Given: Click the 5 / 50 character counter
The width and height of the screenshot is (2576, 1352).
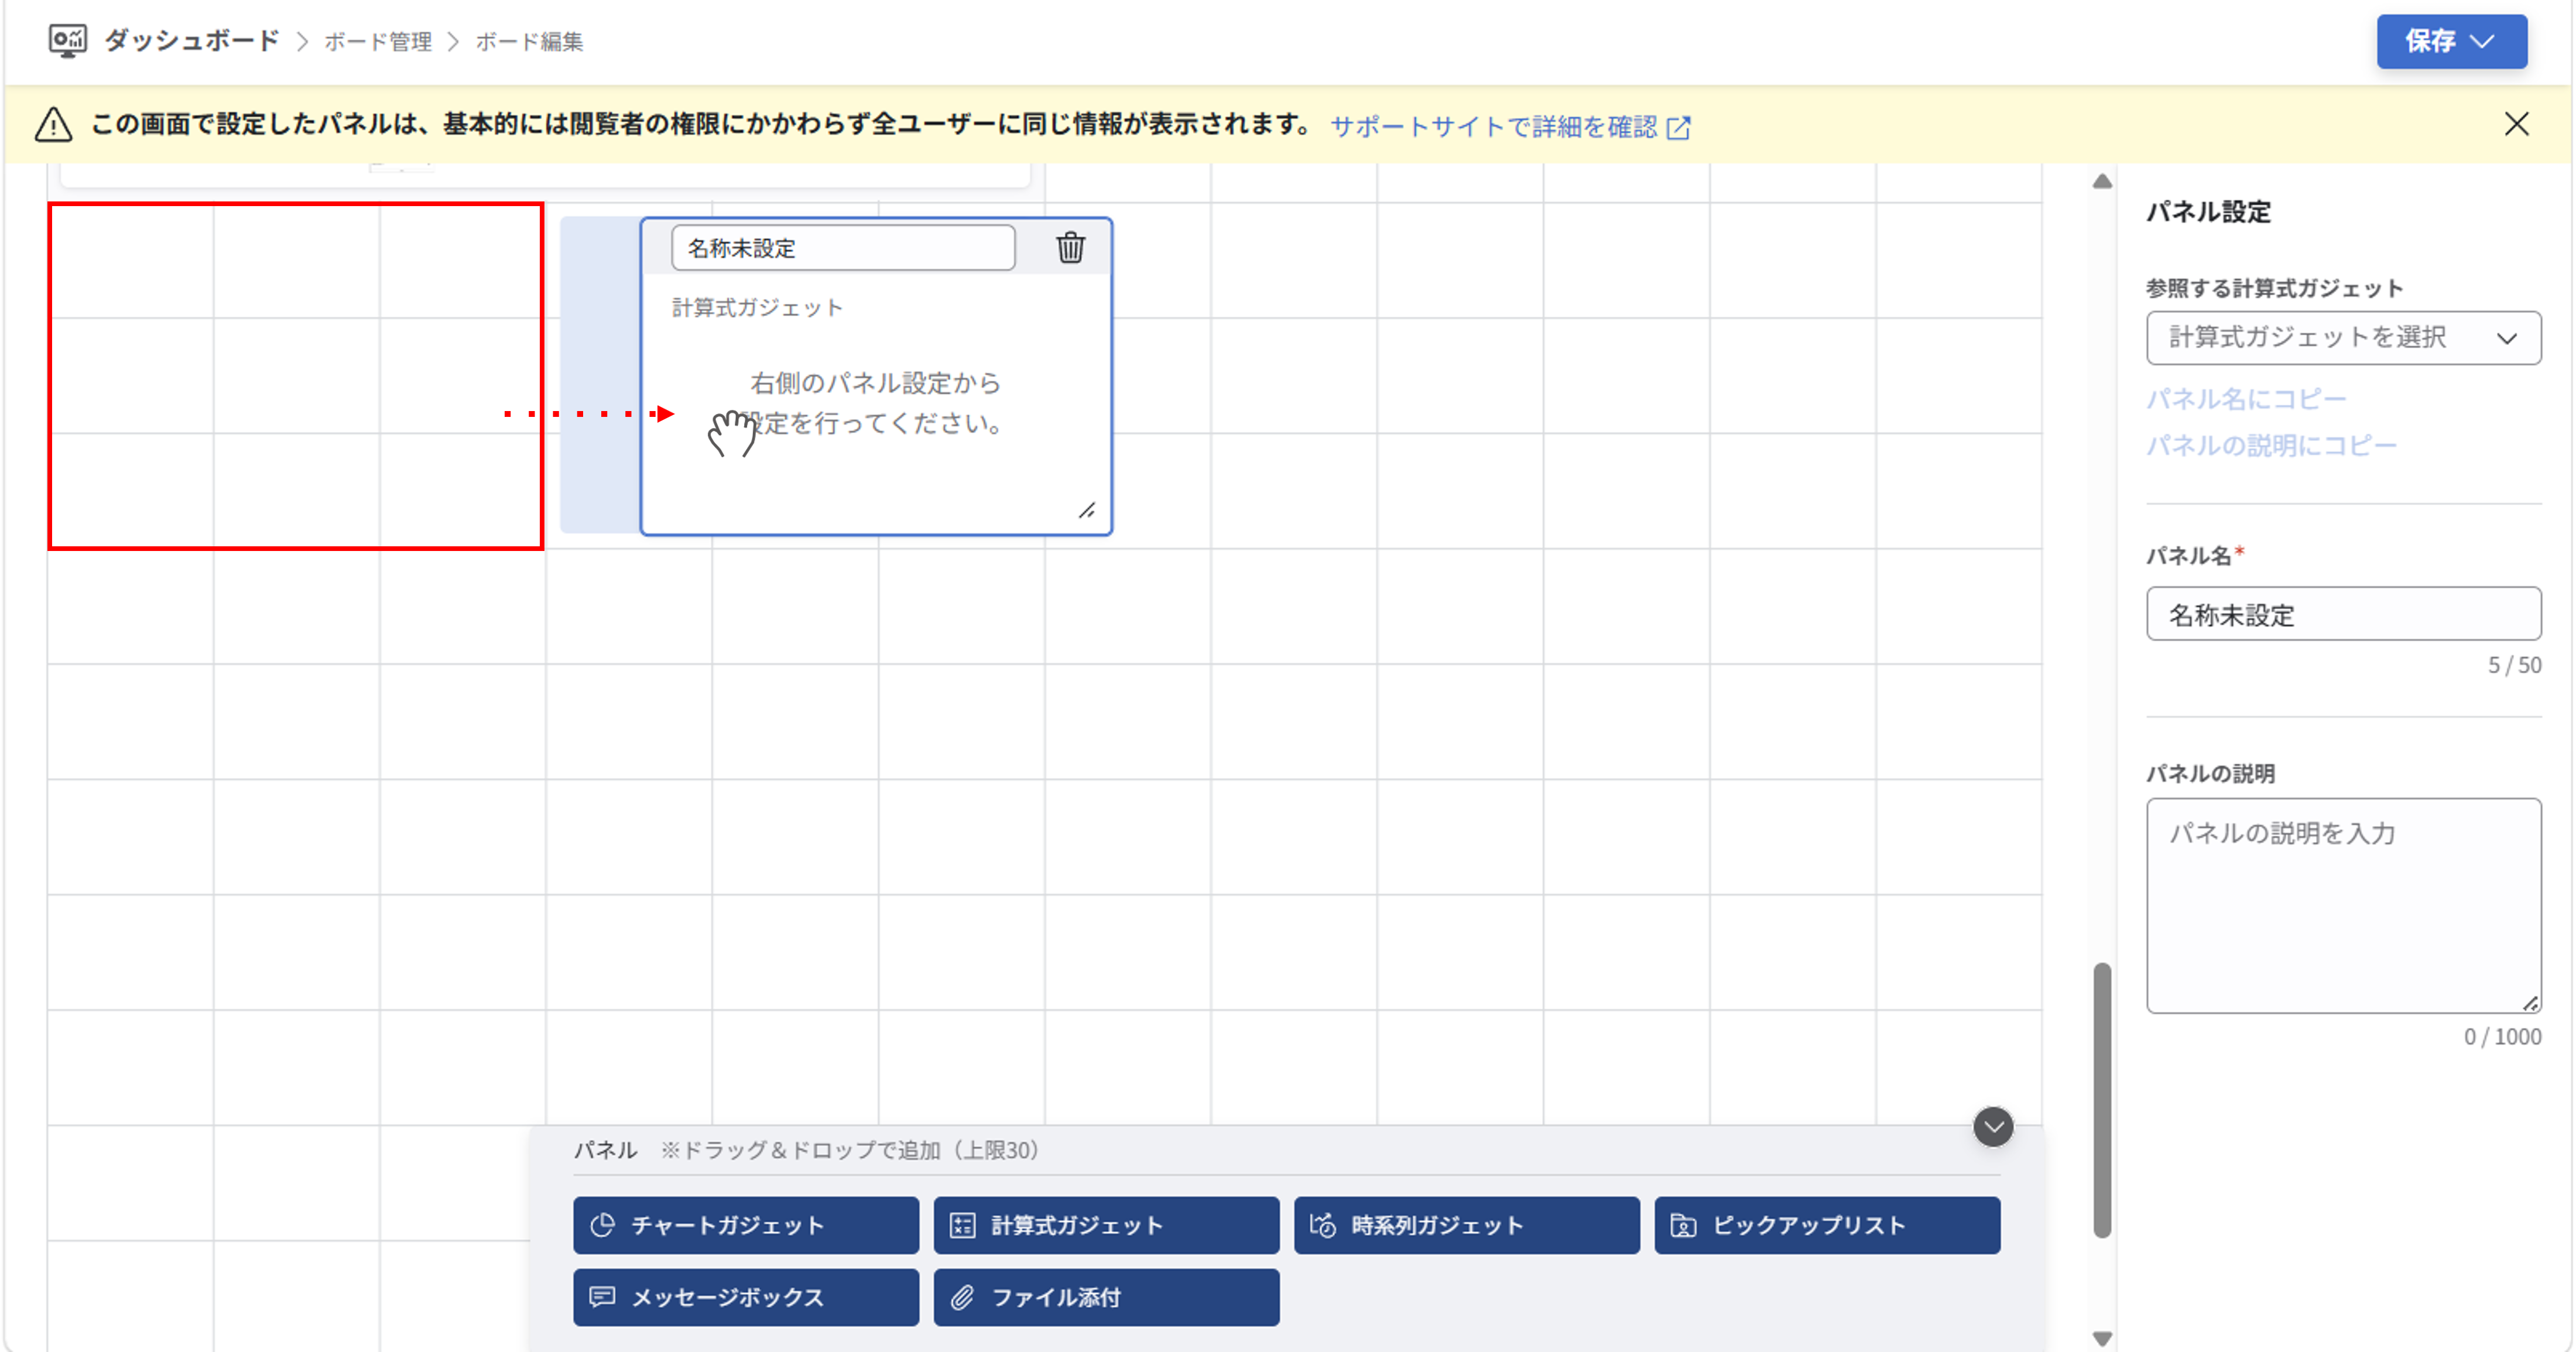Looking at the screenshot, I should 2514,665.
